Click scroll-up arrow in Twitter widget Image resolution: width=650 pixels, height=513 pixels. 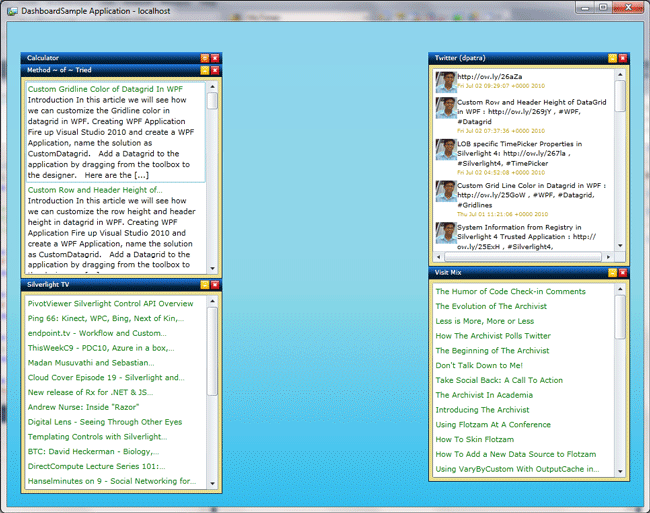(x=620, y=75)
